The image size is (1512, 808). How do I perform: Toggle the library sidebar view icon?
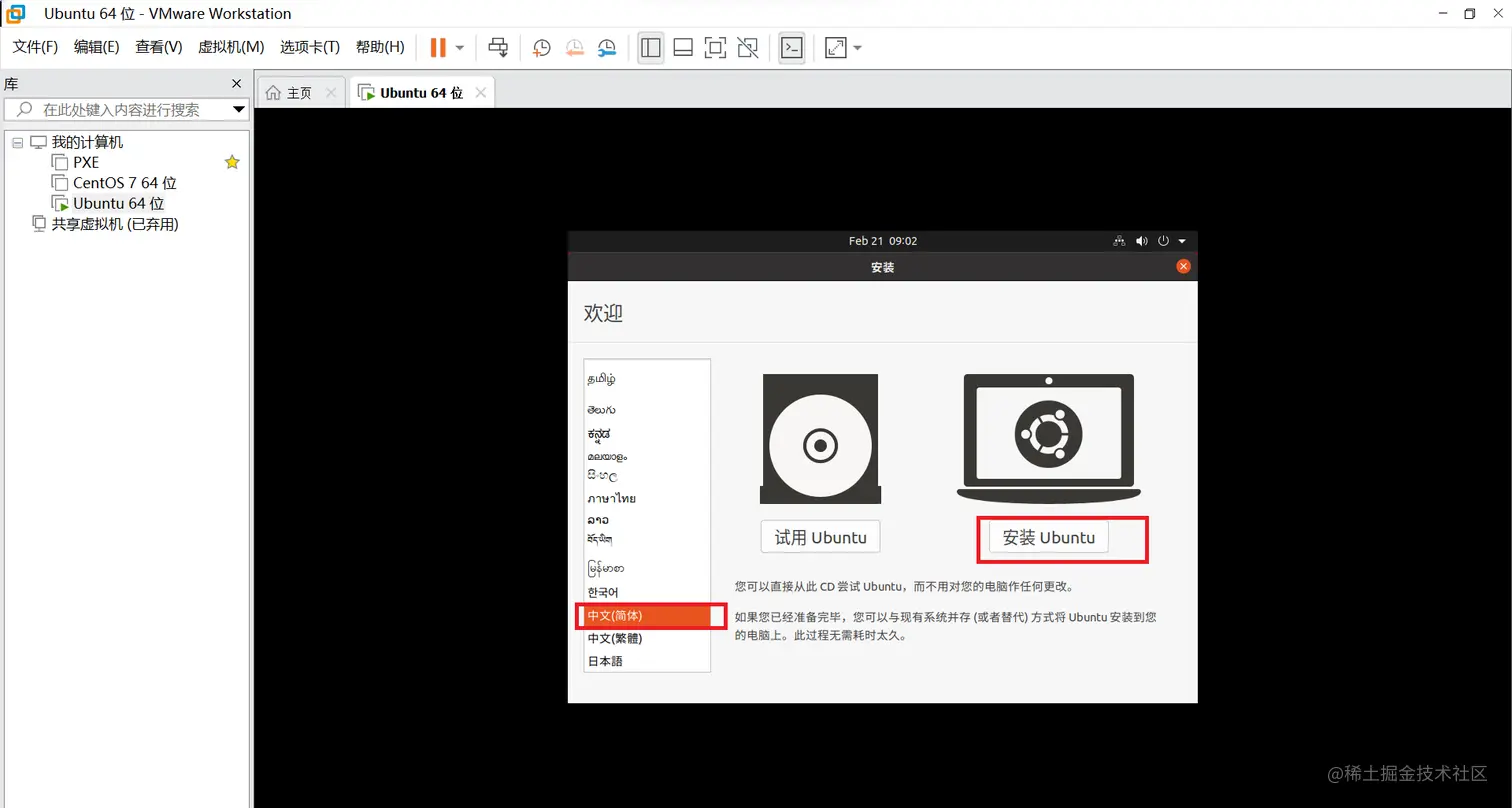pyautogui.click(x=651, y=47)
